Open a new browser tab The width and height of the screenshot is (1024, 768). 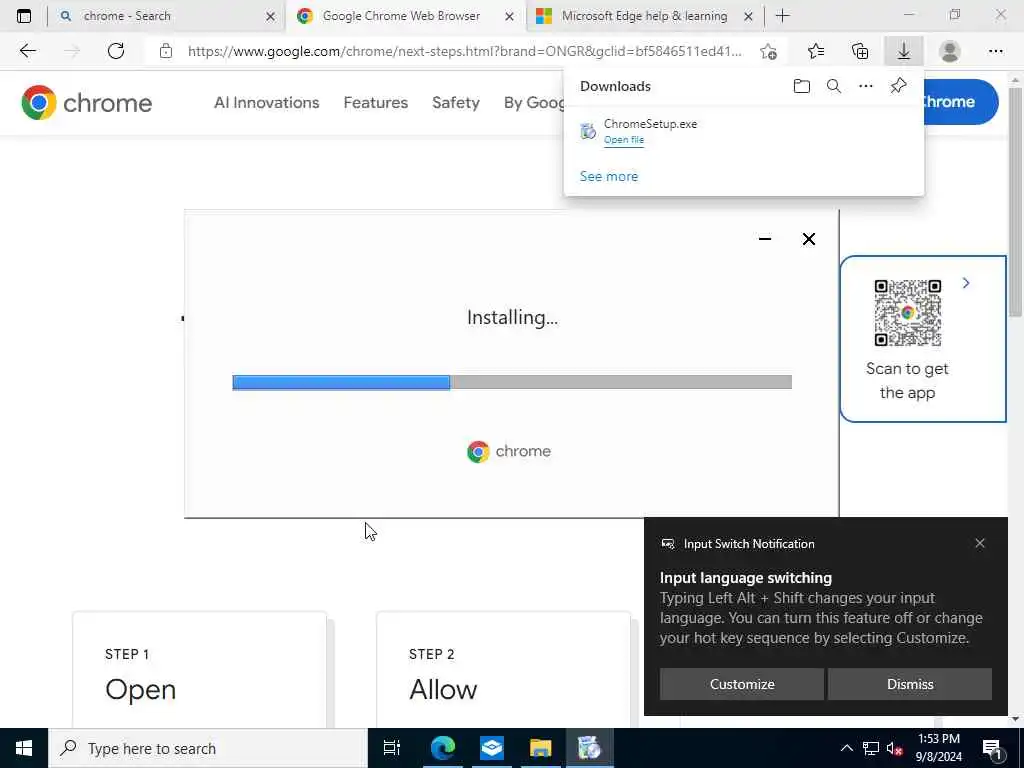(782, 16)
